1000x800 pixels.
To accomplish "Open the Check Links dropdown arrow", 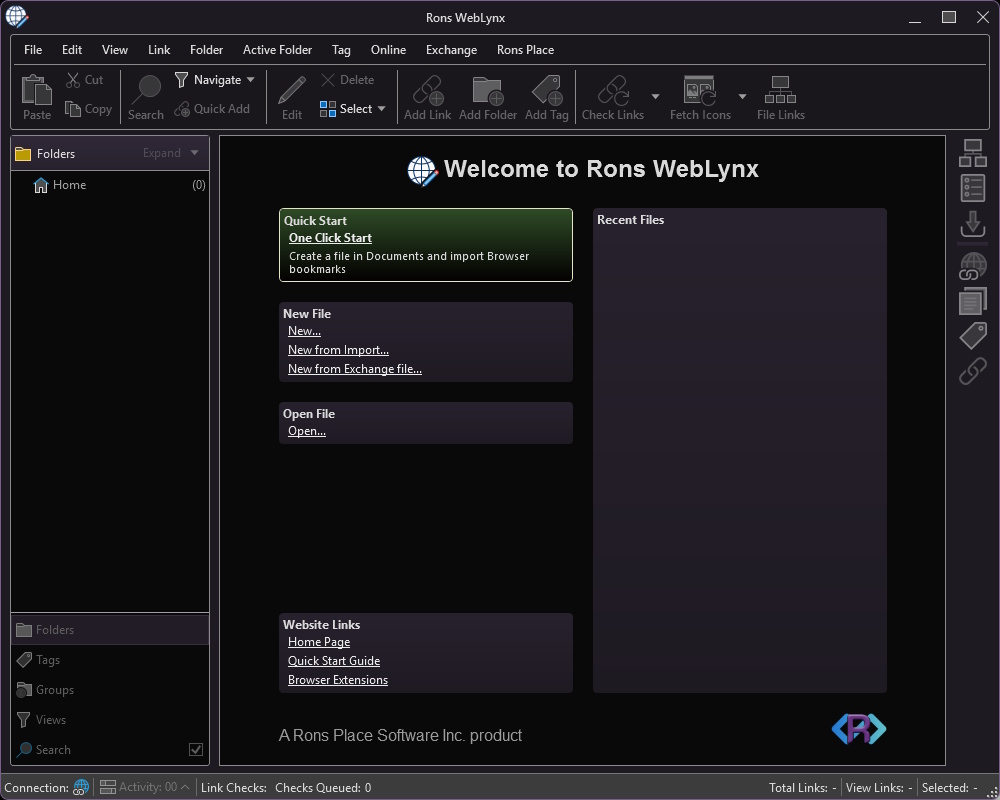I will point(655,96).
